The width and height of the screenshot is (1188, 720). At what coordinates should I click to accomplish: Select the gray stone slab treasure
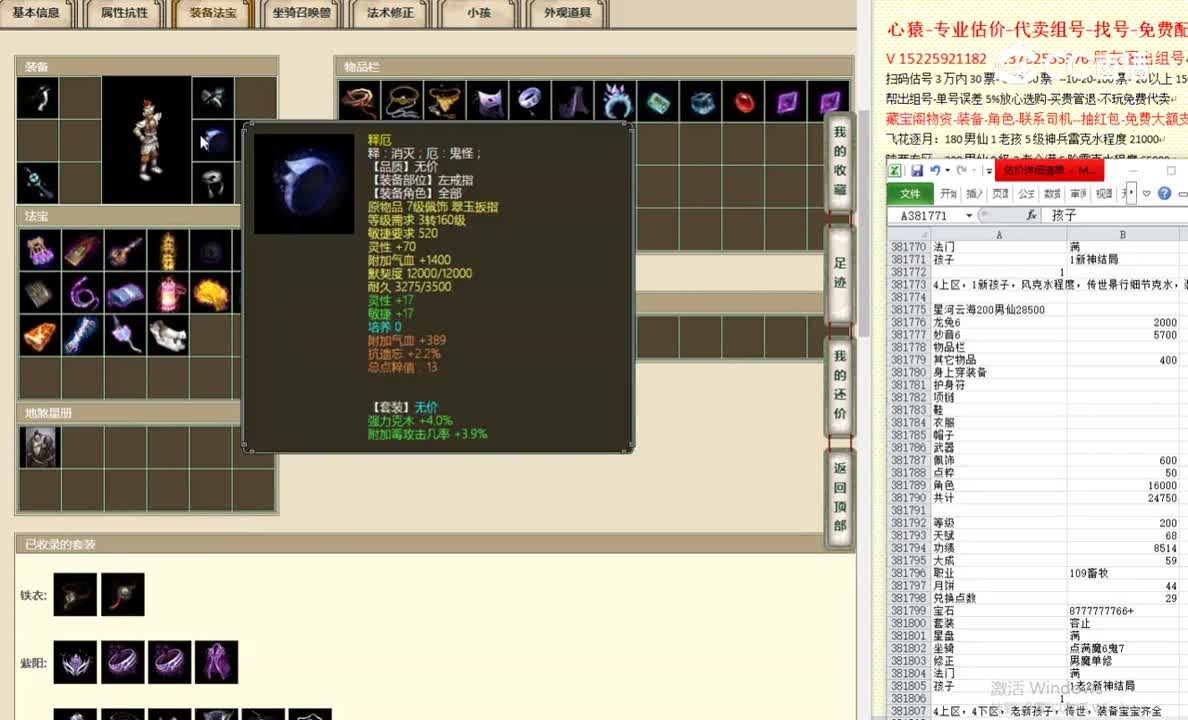(x=39, y=293)
